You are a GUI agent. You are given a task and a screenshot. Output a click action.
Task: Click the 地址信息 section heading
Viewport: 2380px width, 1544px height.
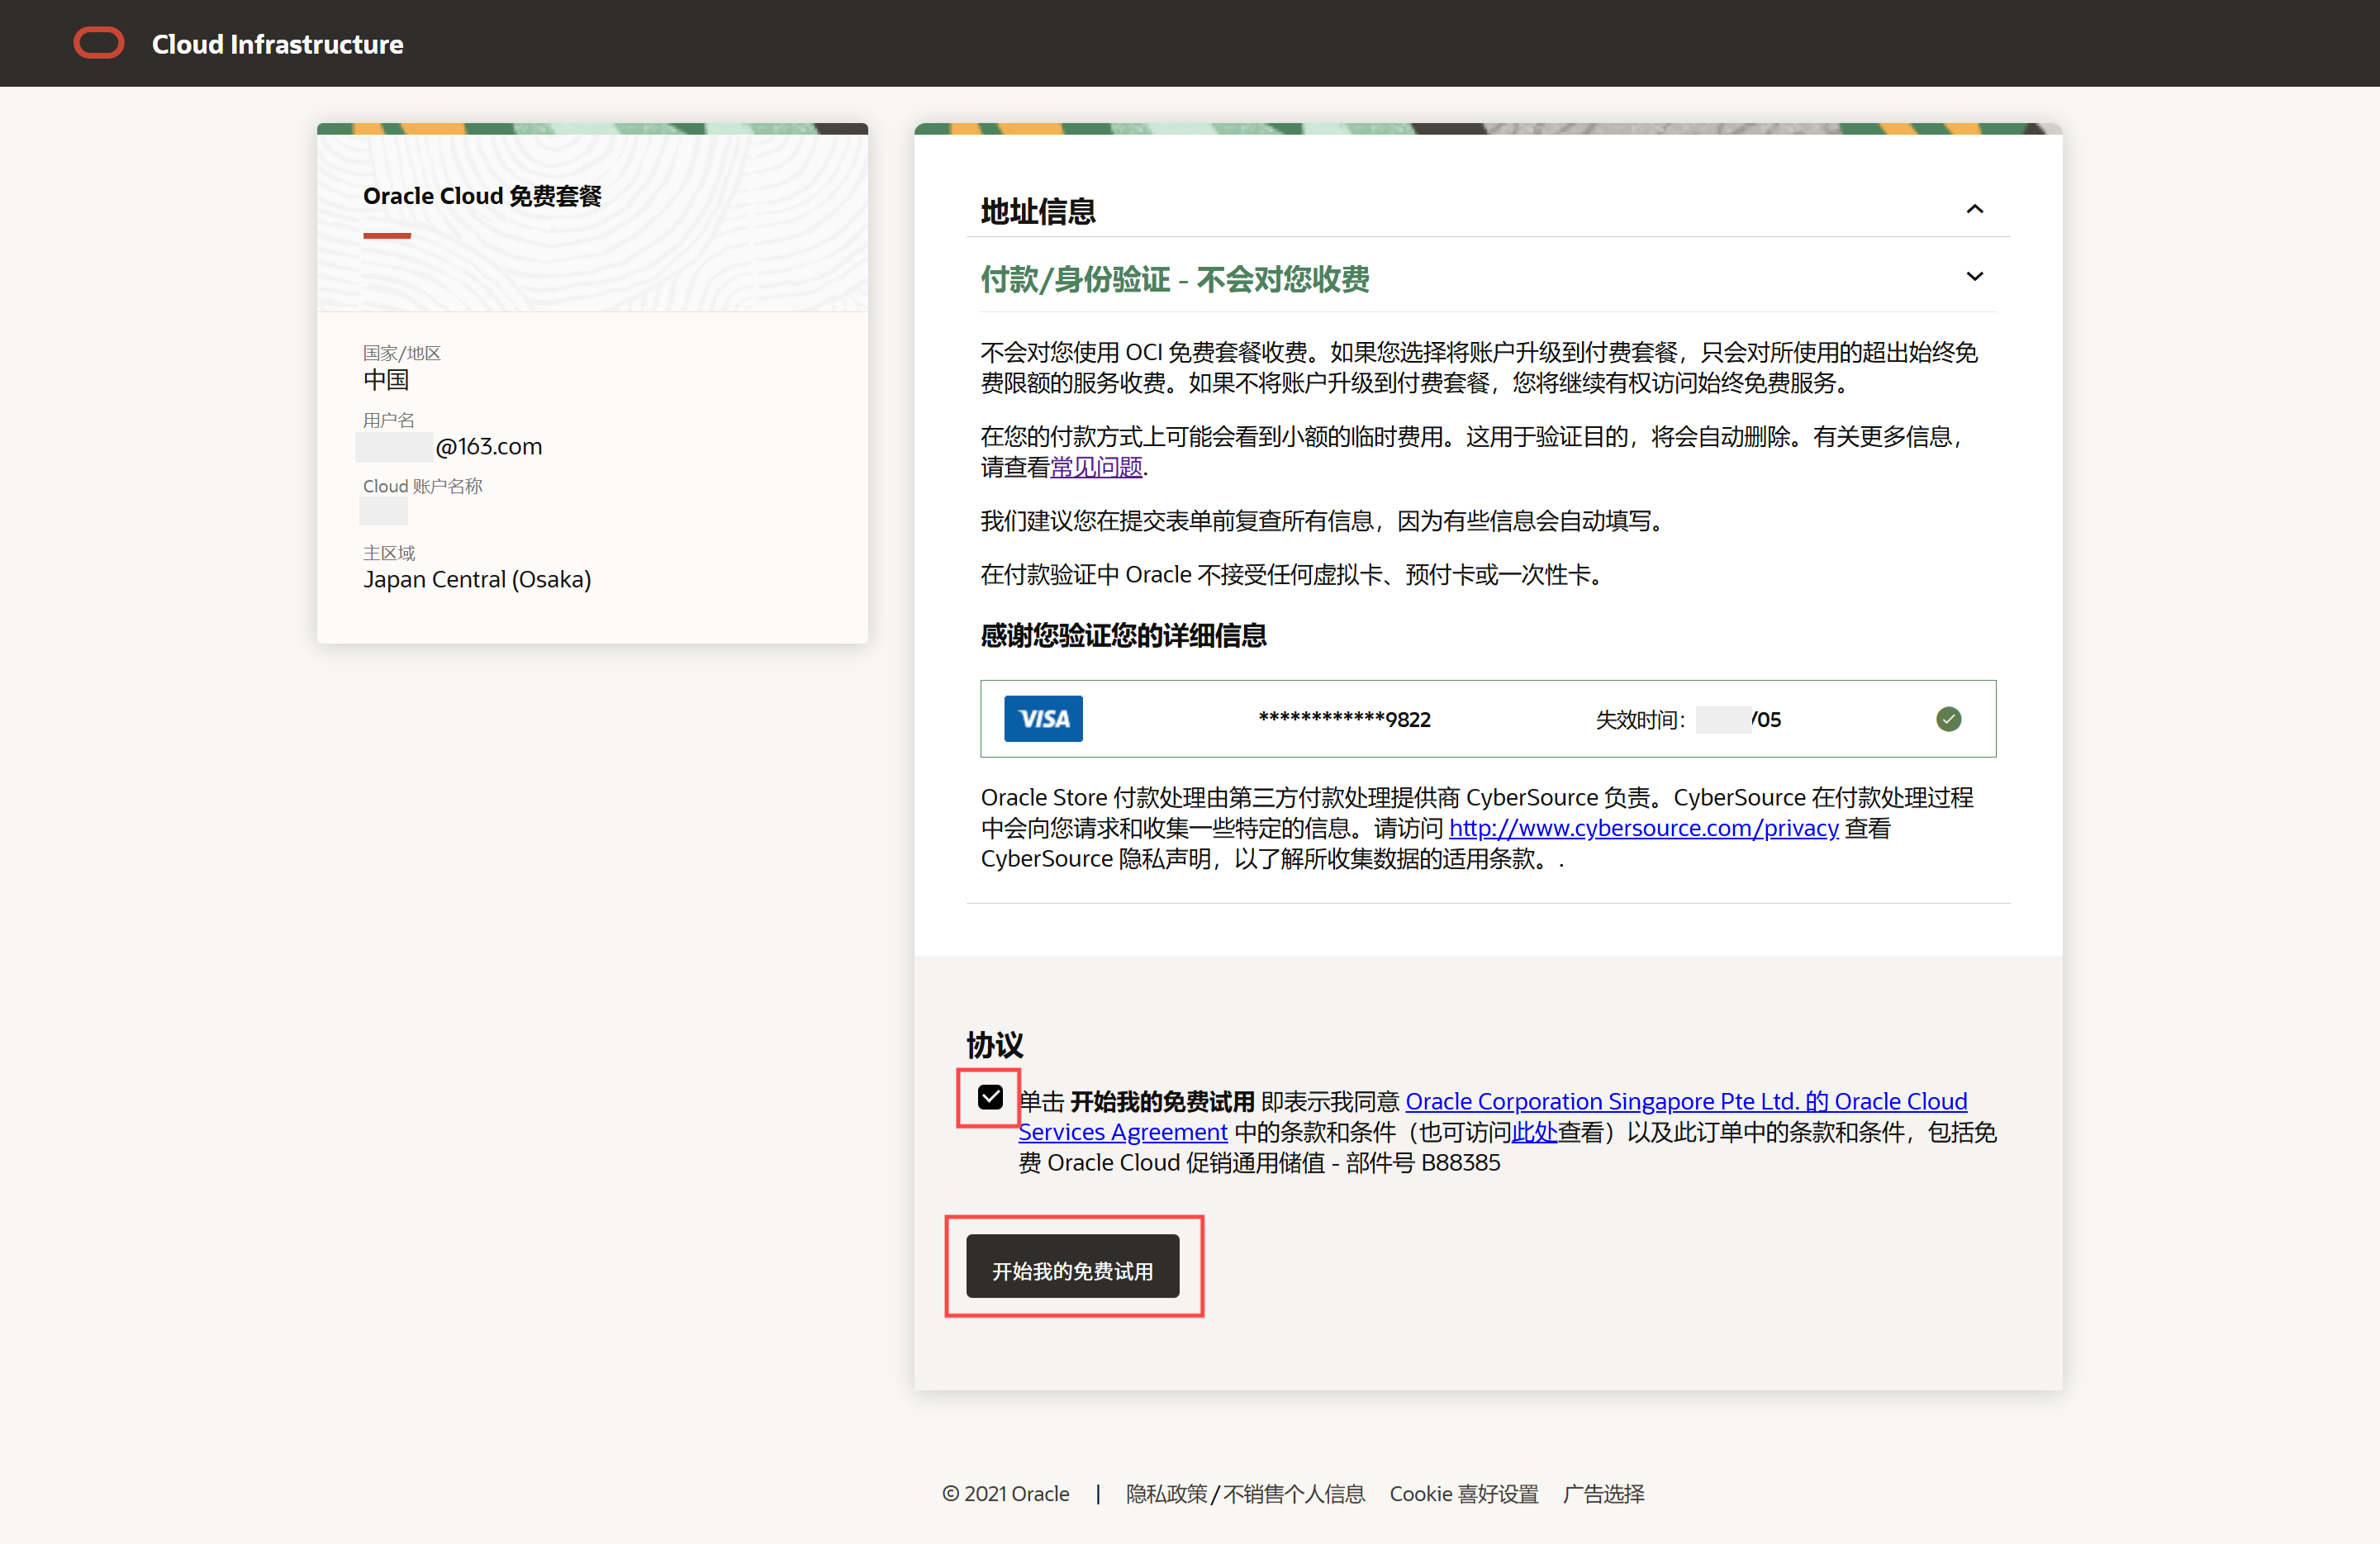(1038, 211)
